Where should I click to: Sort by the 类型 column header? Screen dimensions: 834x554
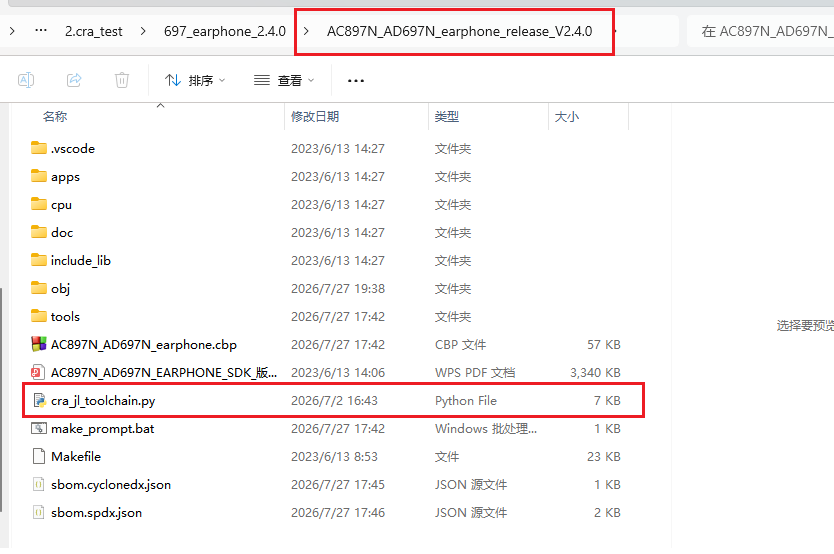click(x=447, y=116)
